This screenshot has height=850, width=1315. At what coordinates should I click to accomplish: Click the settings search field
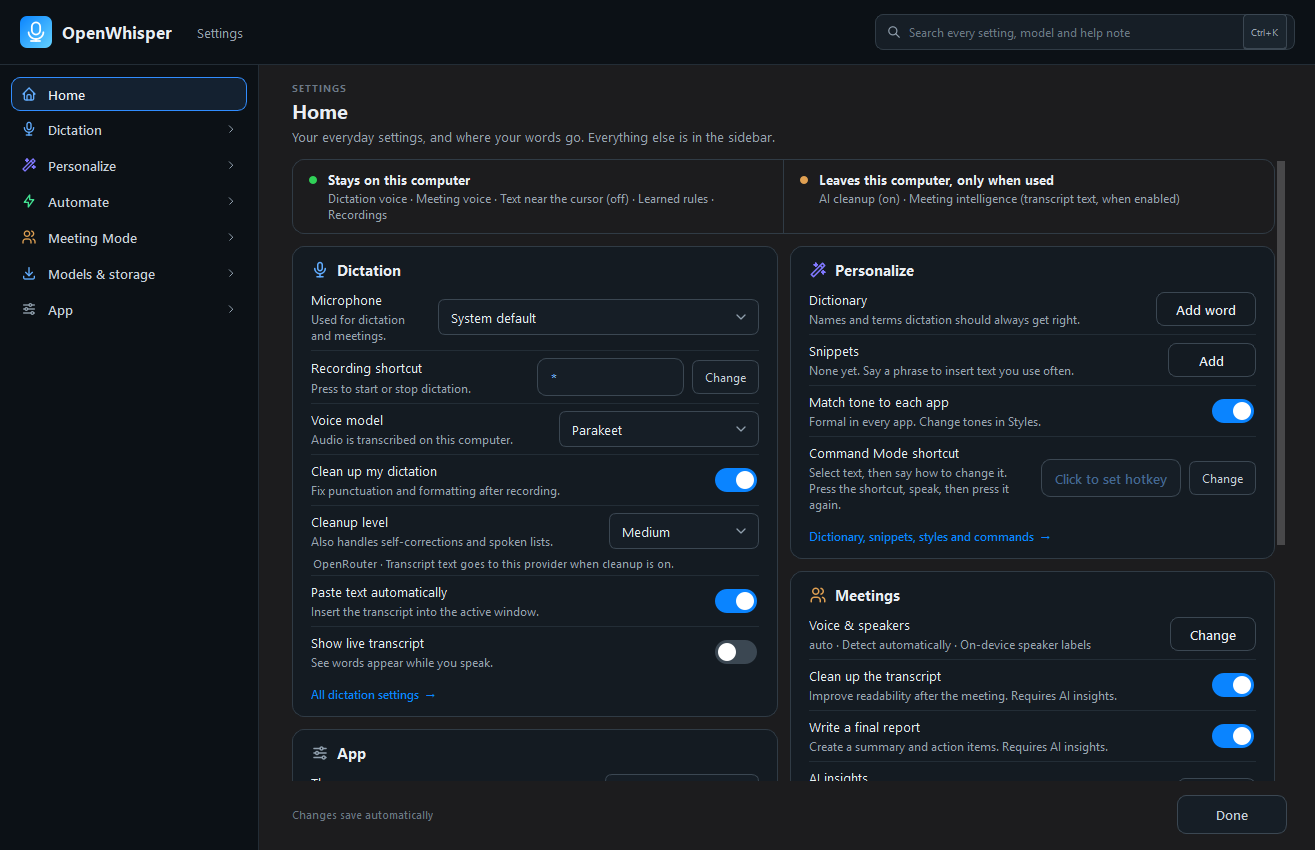pyautogui.click(x=1085, y=33)
